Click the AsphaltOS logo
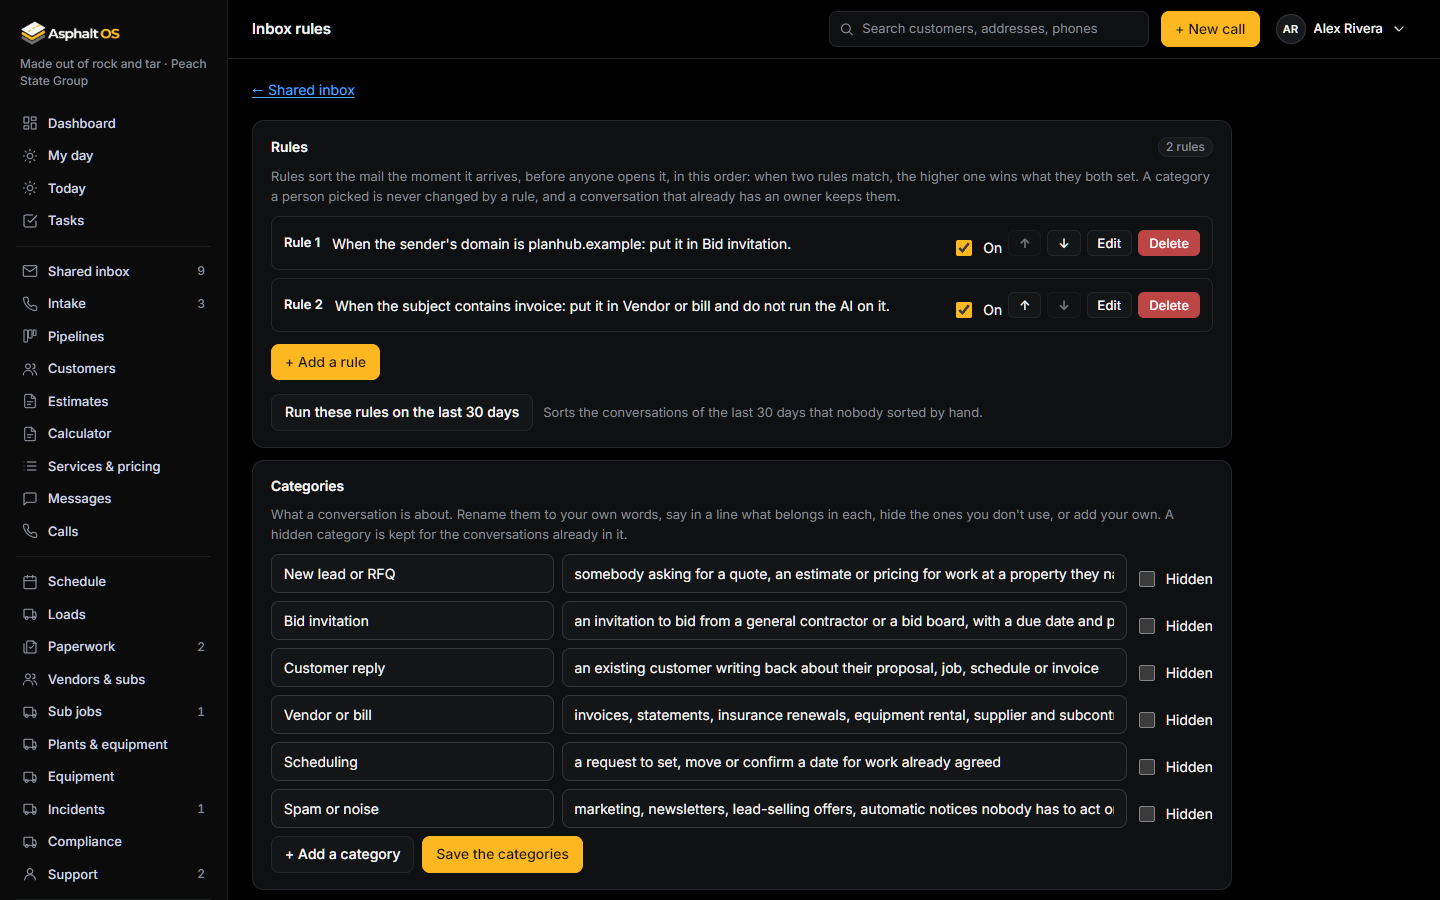 (x=70, y=33)
